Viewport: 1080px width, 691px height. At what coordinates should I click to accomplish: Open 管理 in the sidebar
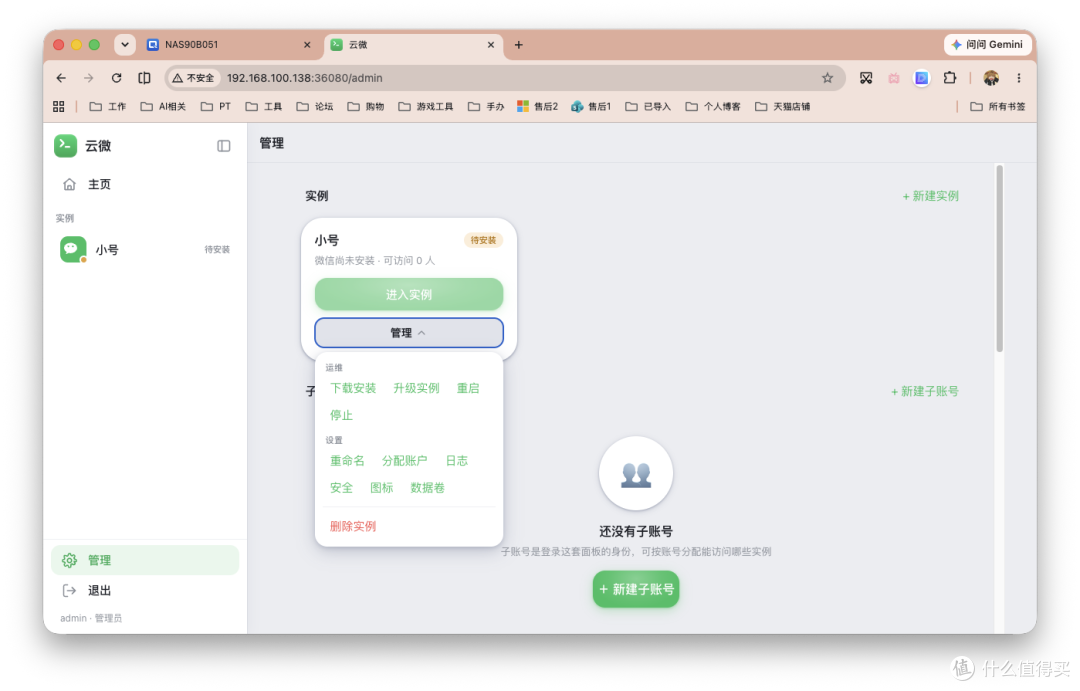pos(145,560)
